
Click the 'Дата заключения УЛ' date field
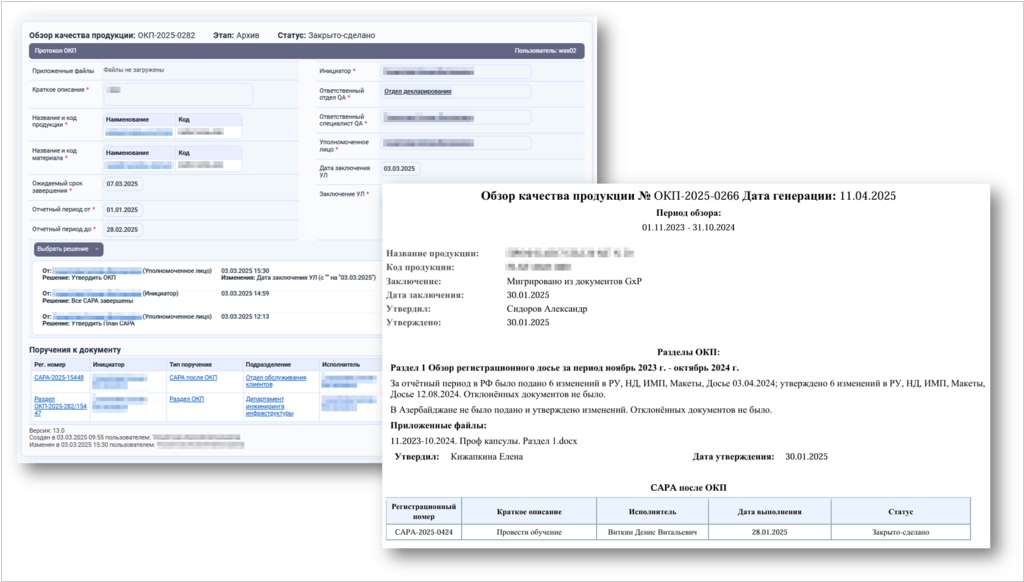click(x=402, y=169)
